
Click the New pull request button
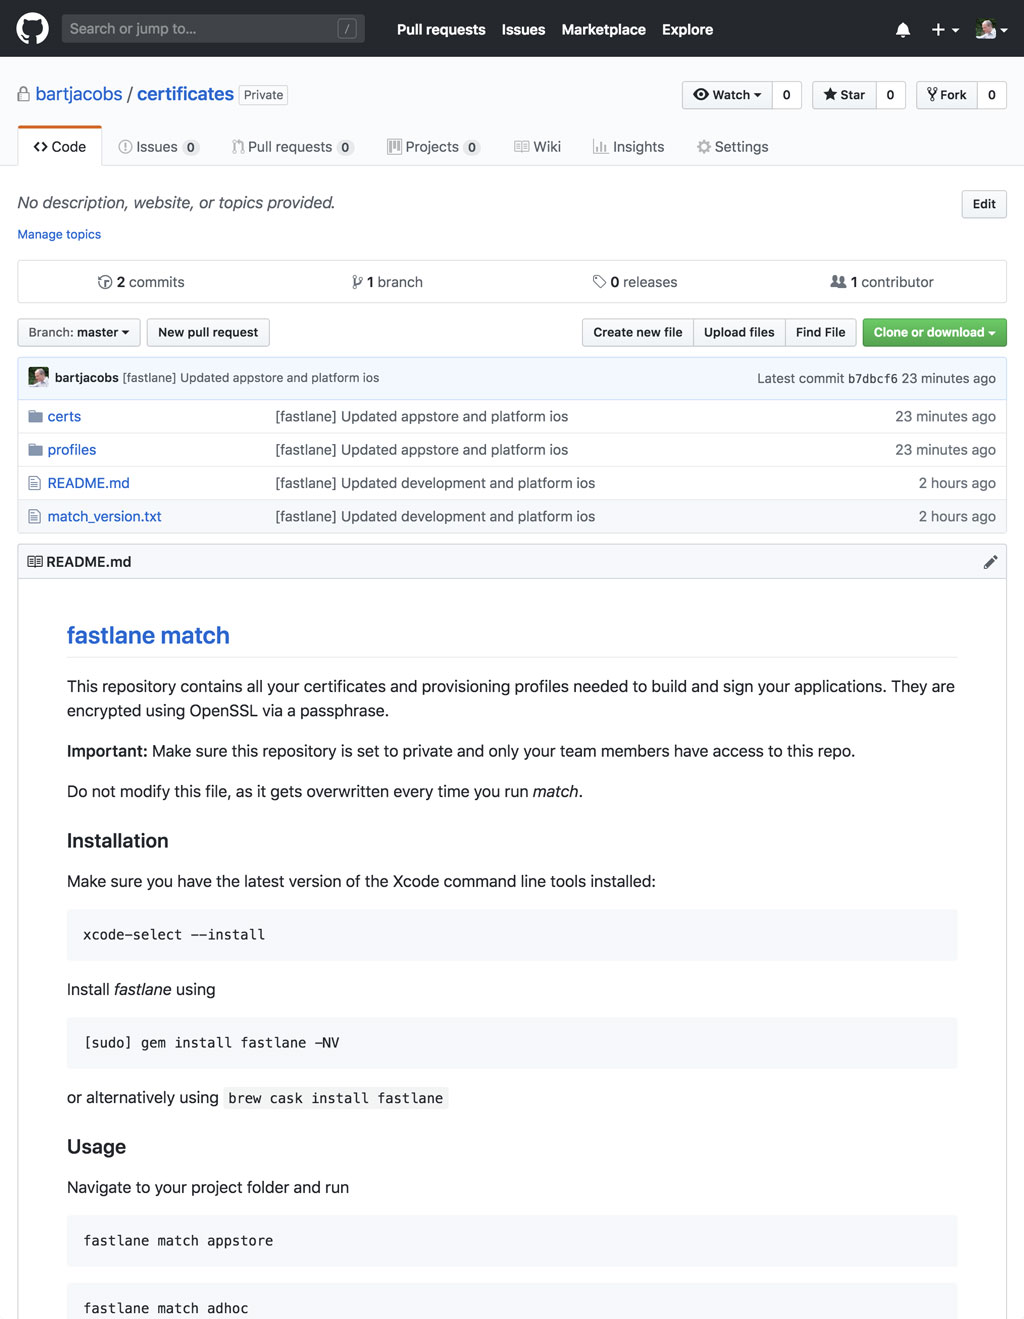[x=207, y=332]
